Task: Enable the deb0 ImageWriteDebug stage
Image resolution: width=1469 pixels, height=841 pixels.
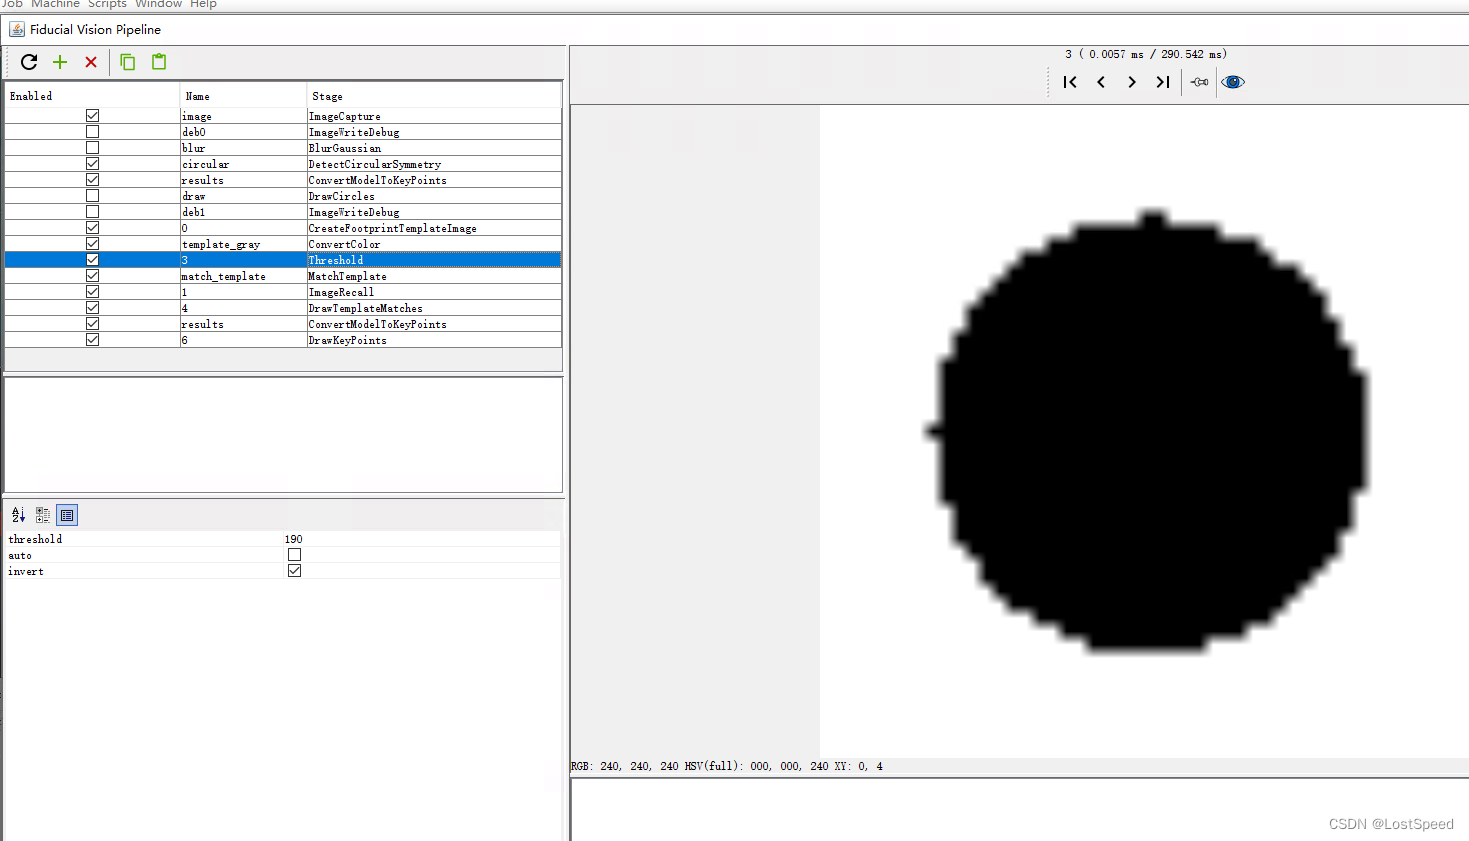Action: point(92,132)
